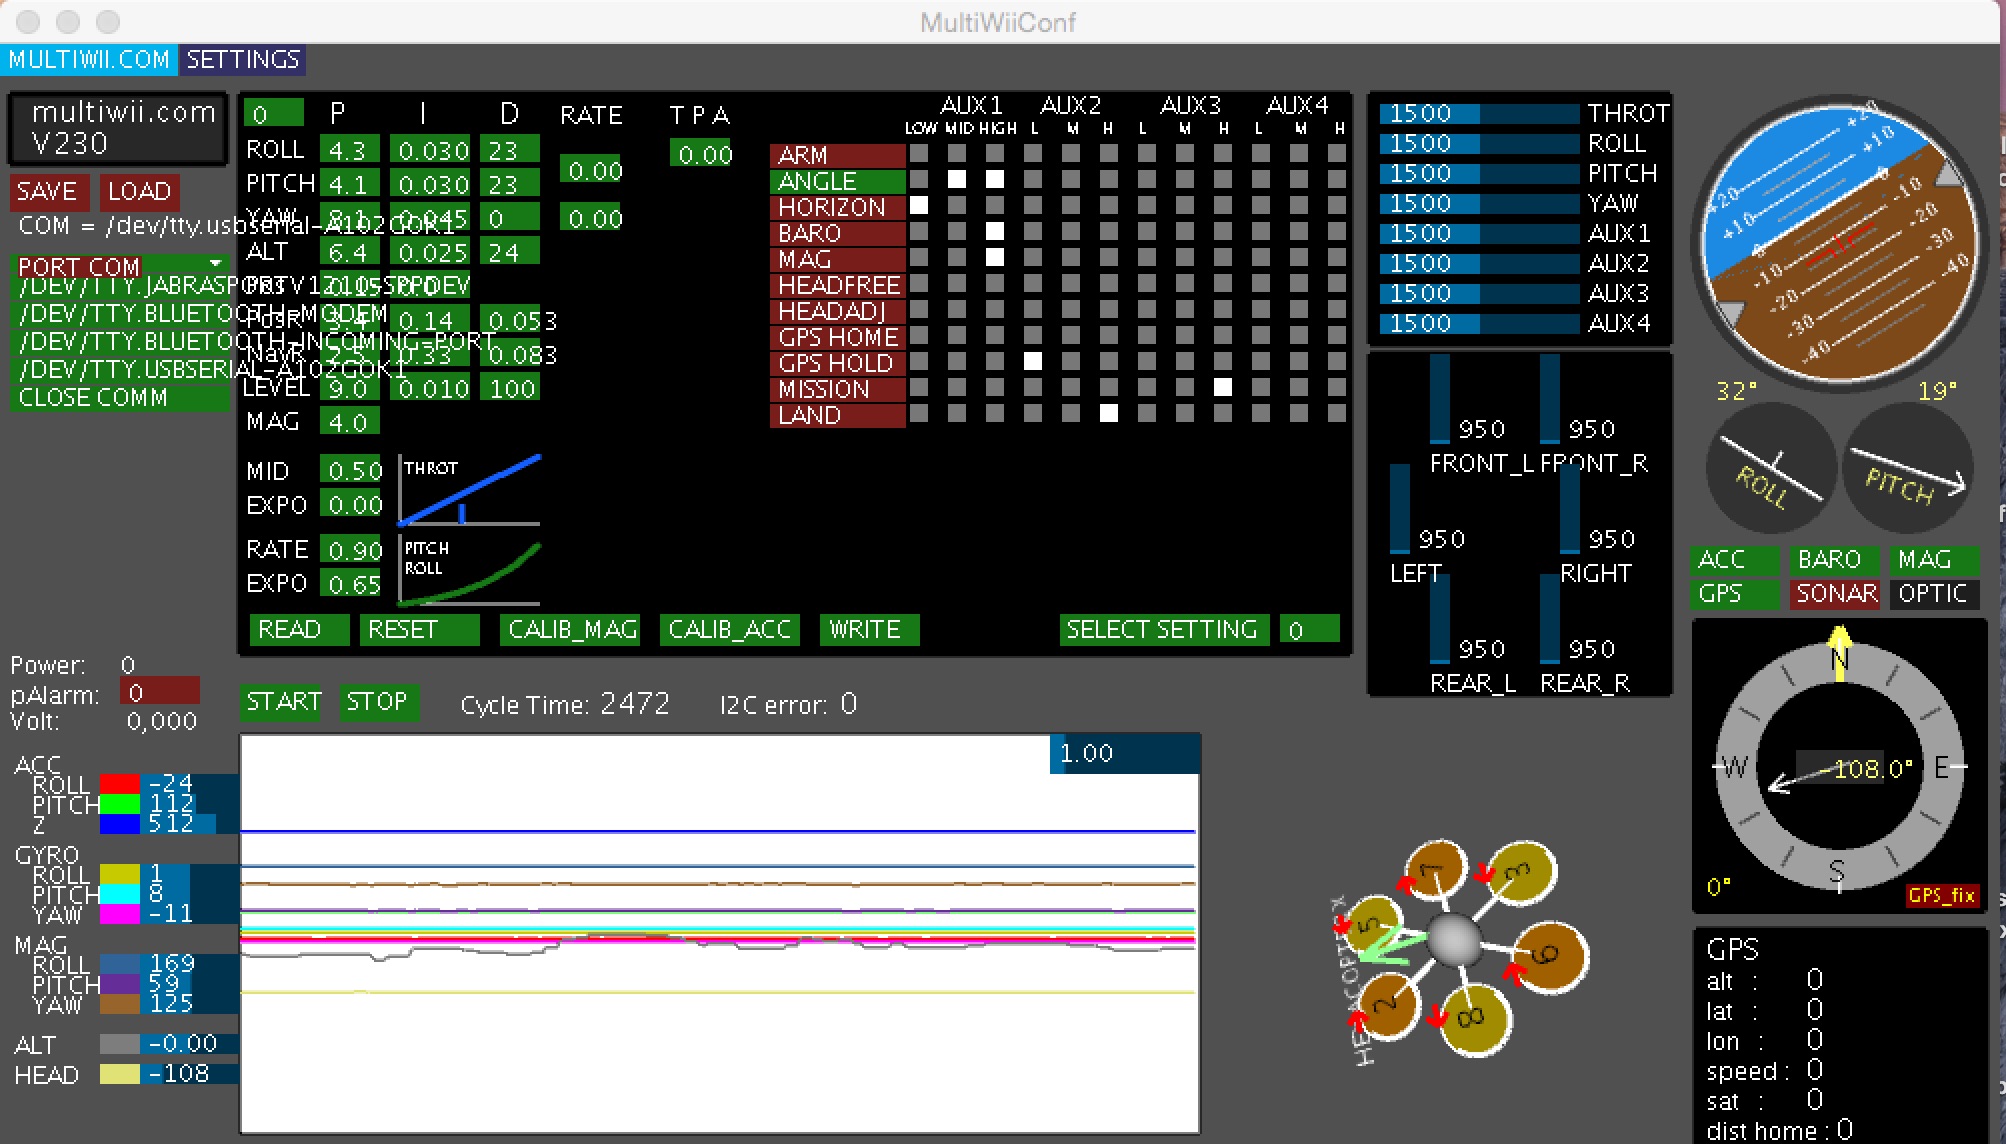Click the PITCH angle gauge
Viewport: 2006px width, 1144px height.
coord(1908,468)
